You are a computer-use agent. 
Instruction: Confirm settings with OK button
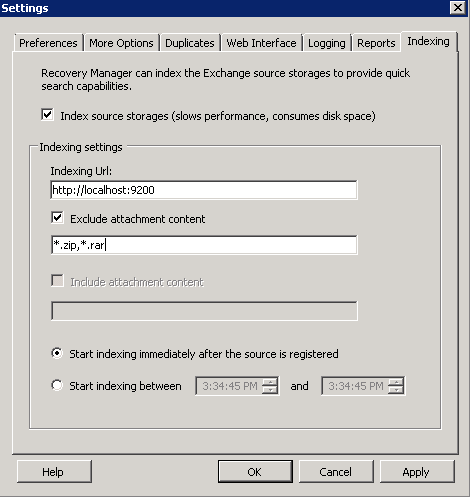[x=255, y=472]
